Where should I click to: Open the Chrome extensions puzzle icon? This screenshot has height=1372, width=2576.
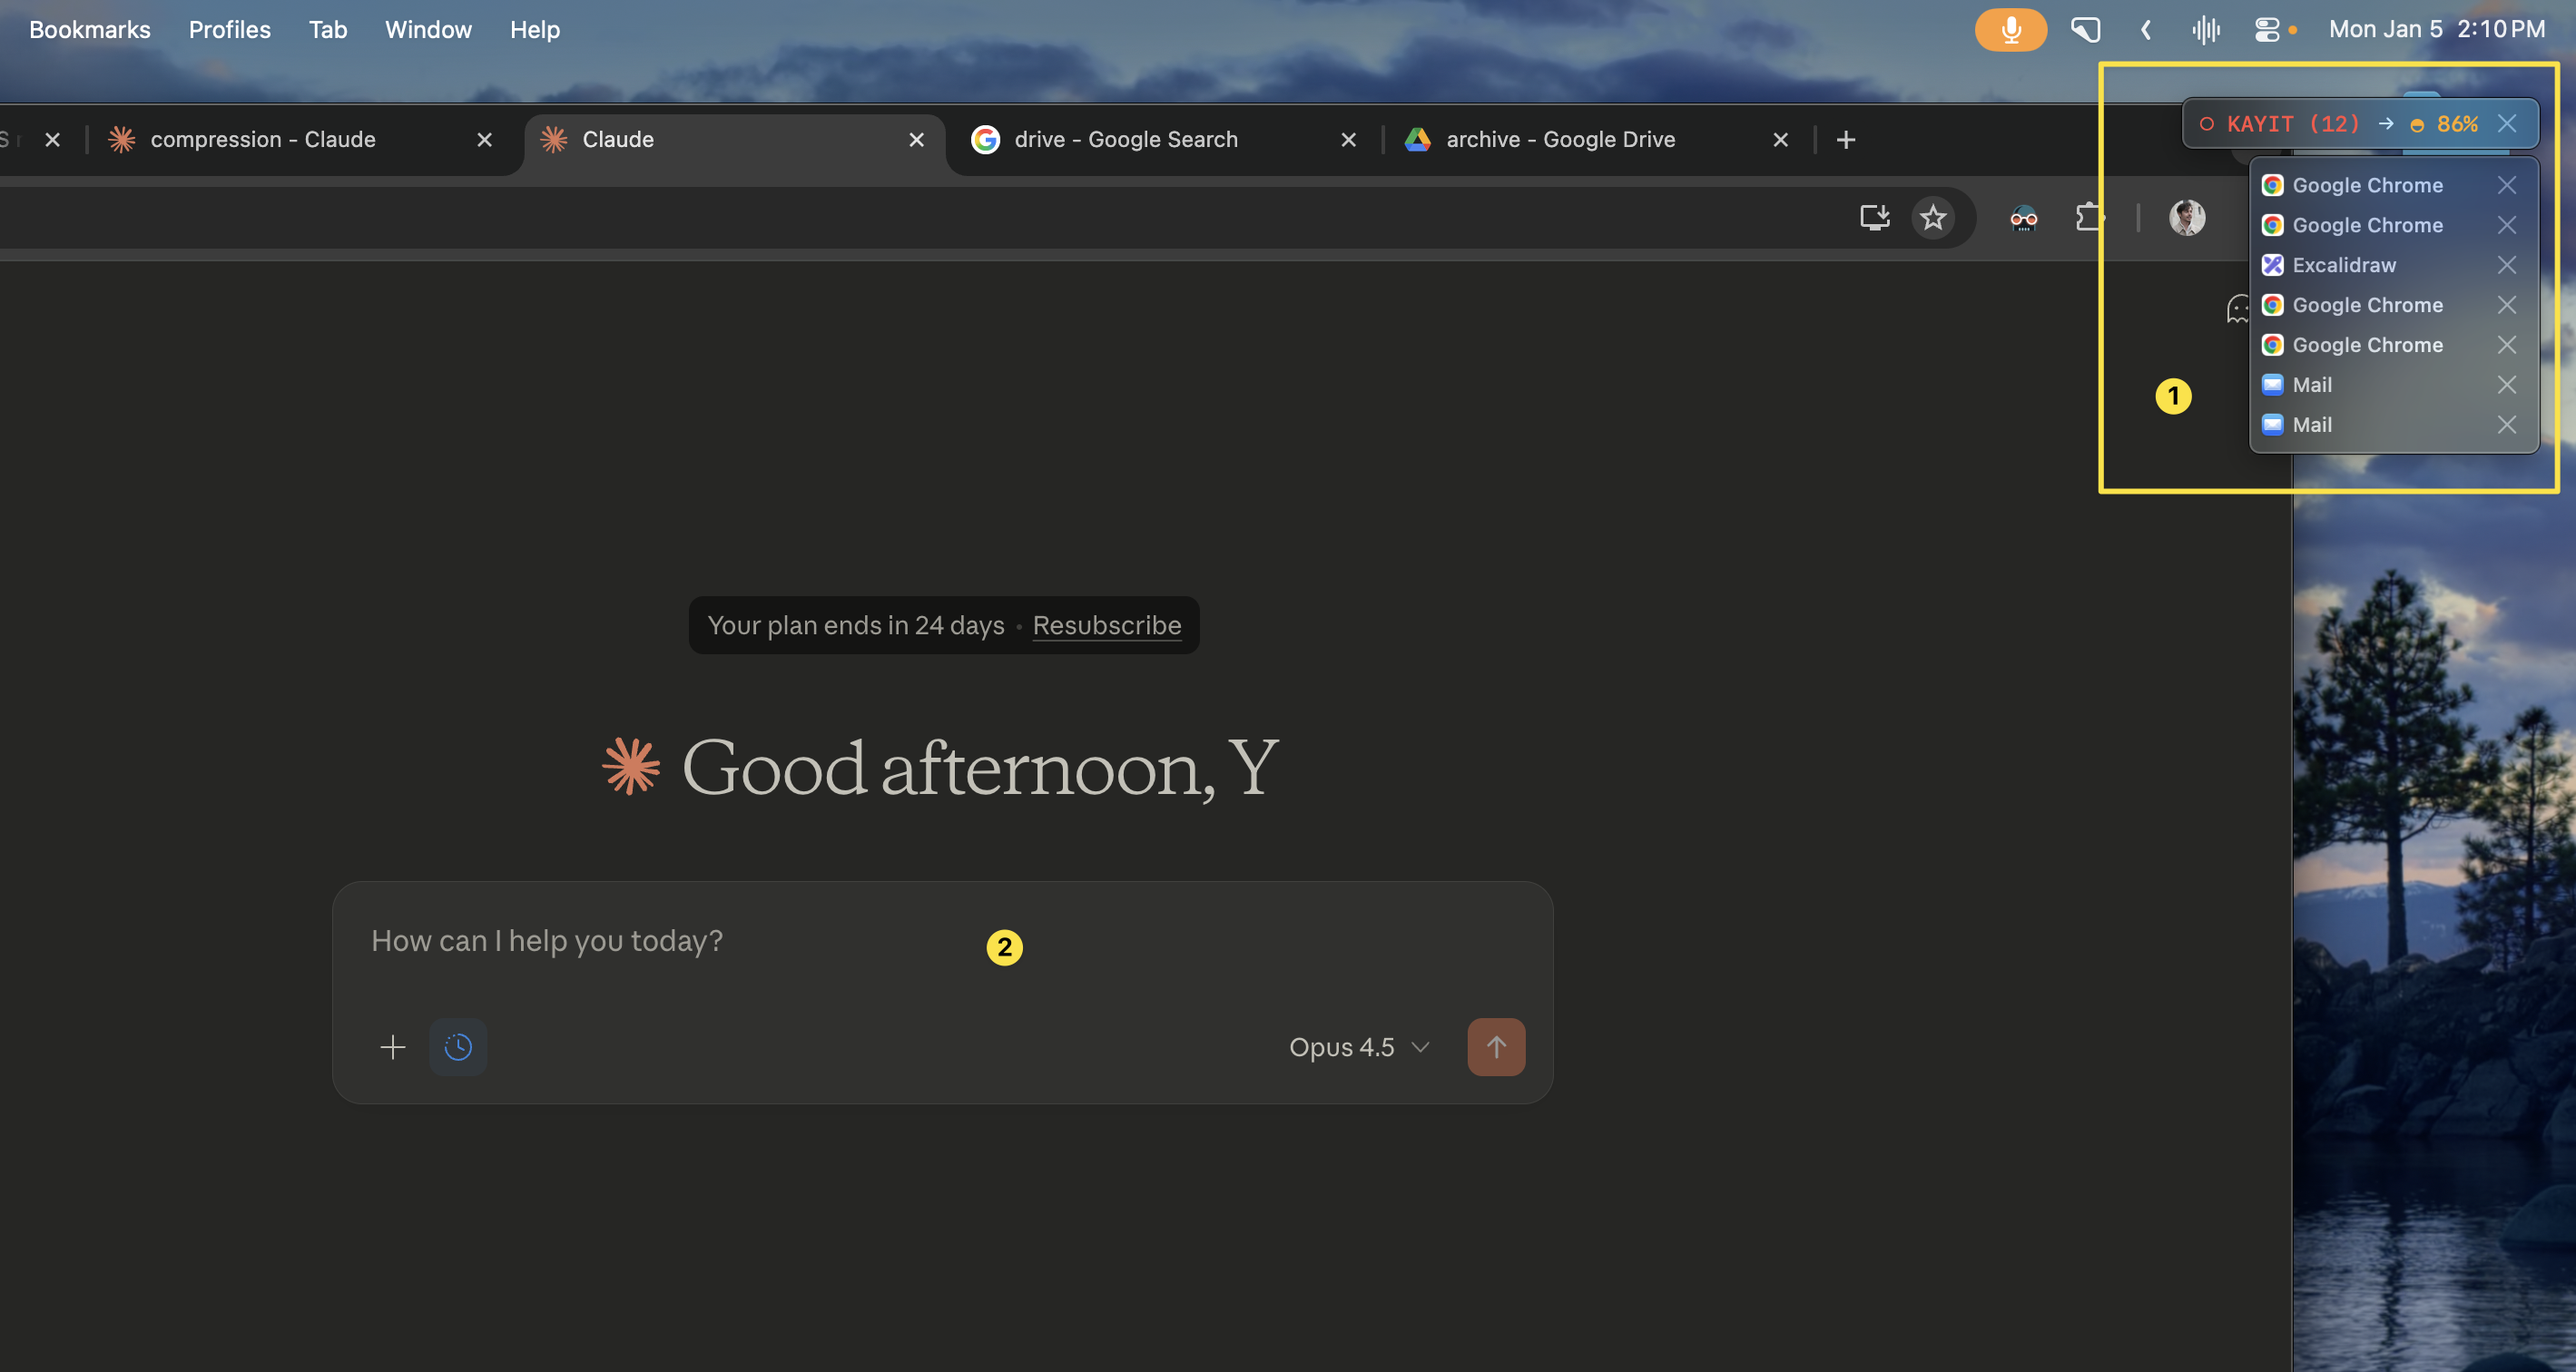pyautogui.click(x=2088, y=217)
